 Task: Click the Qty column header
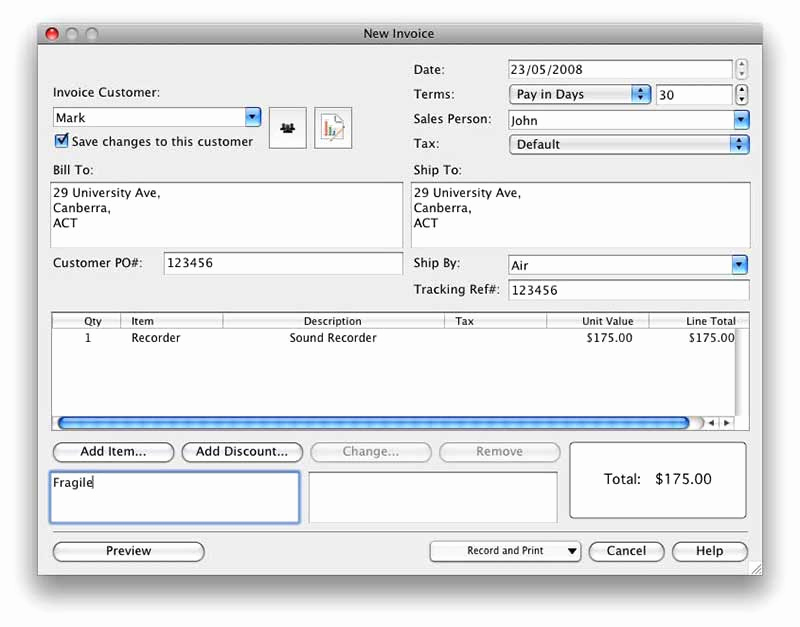coord(87,321)
